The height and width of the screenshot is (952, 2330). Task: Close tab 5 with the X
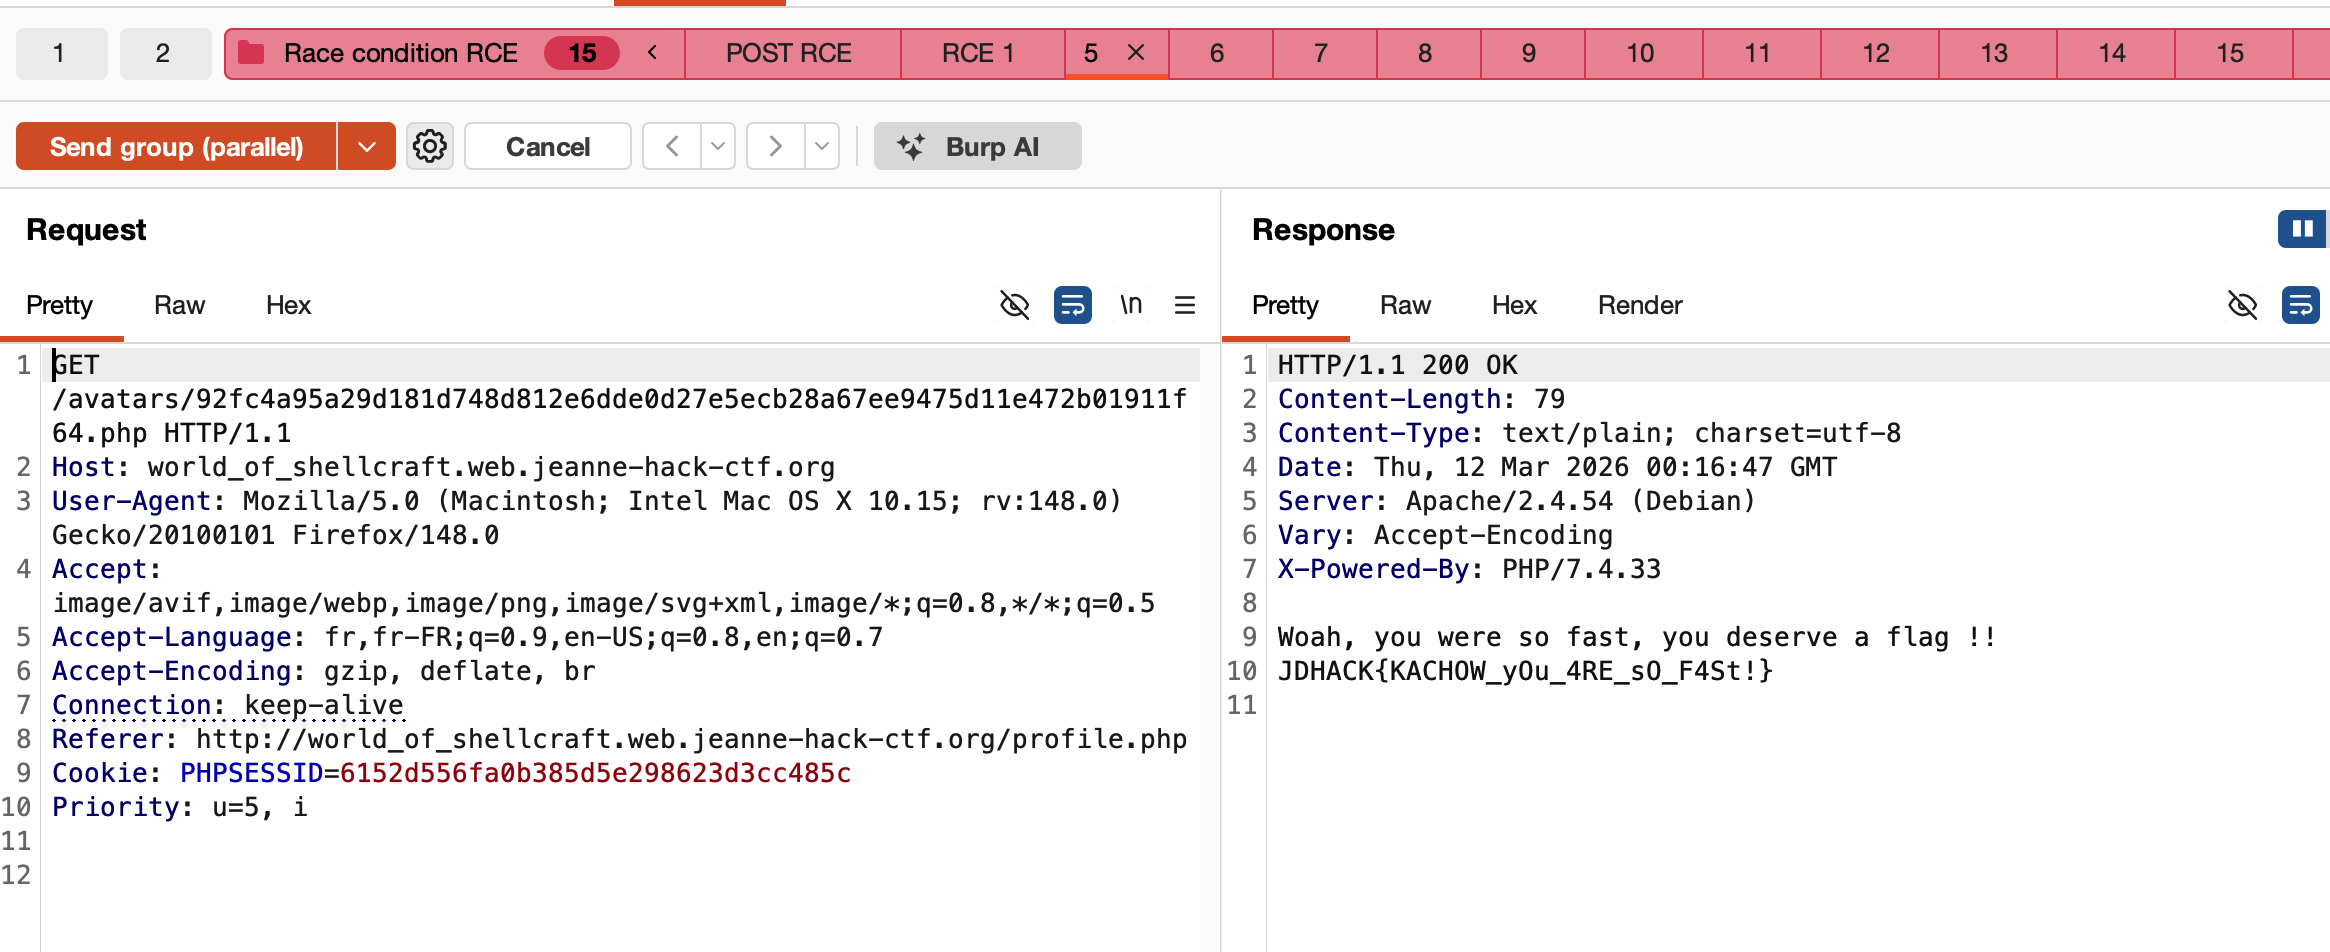click(x=1136, y=53)
